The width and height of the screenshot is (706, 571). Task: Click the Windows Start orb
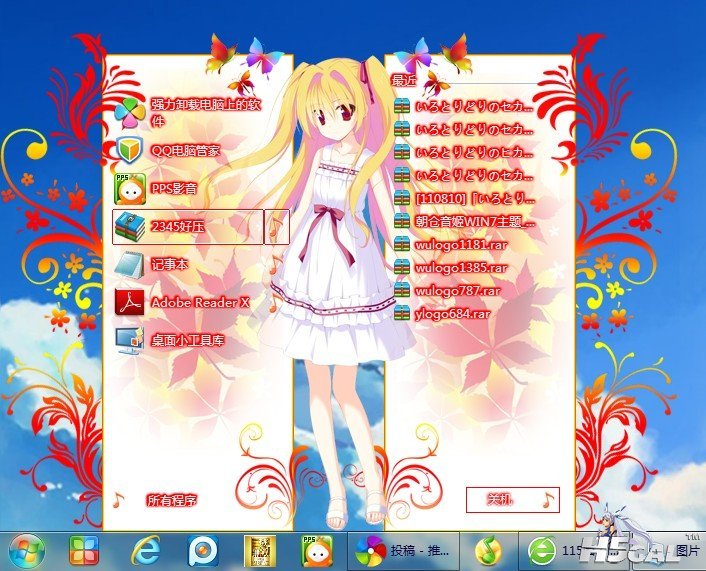(27, 549)
